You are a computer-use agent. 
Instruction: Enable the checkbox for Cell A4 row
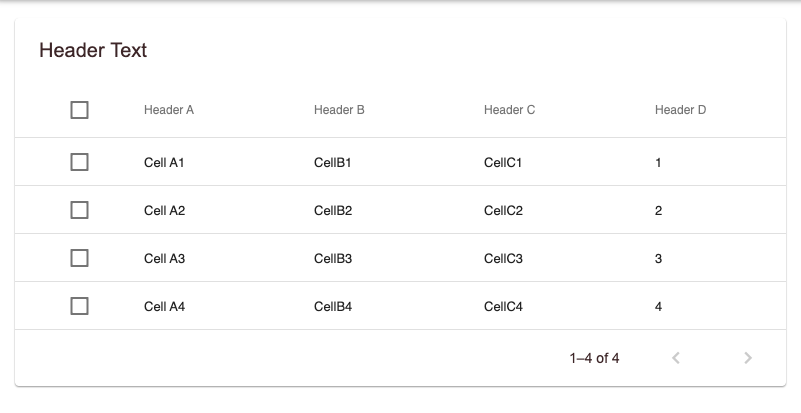click(x=80, y=306)
